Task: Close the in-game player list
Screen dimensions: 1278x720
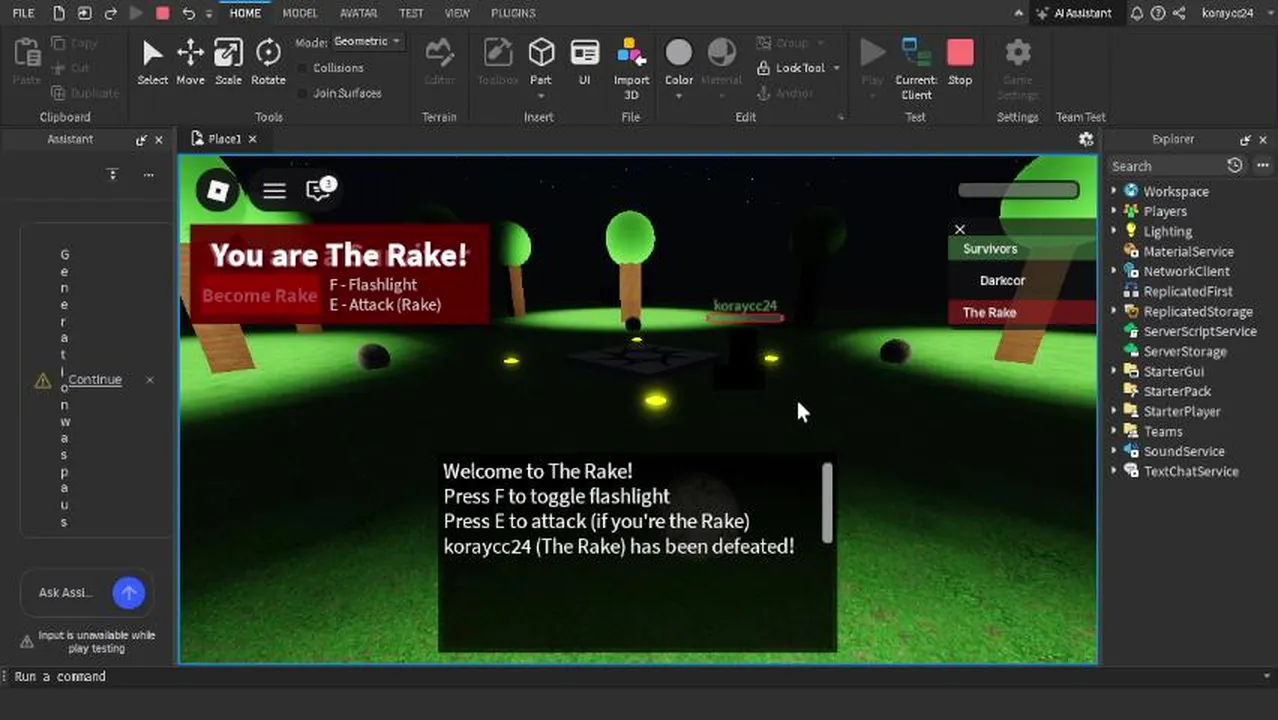Action: tap(960, 229)
